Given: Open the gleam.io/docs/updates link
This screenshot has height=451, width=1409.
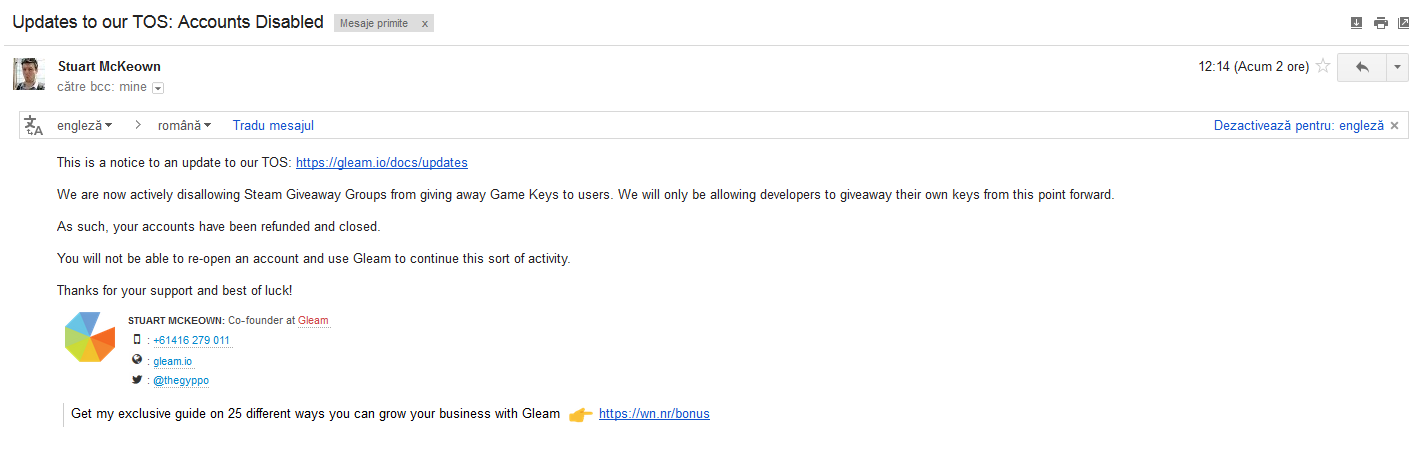Looking at the screenshot, I should (381, 162).
